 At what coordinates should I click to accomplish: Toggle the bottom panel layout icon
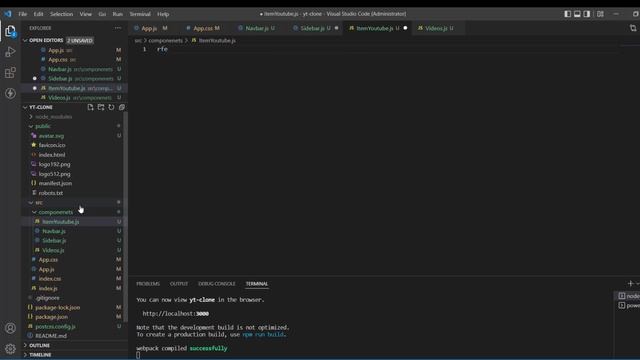click(x=577, y=14)
